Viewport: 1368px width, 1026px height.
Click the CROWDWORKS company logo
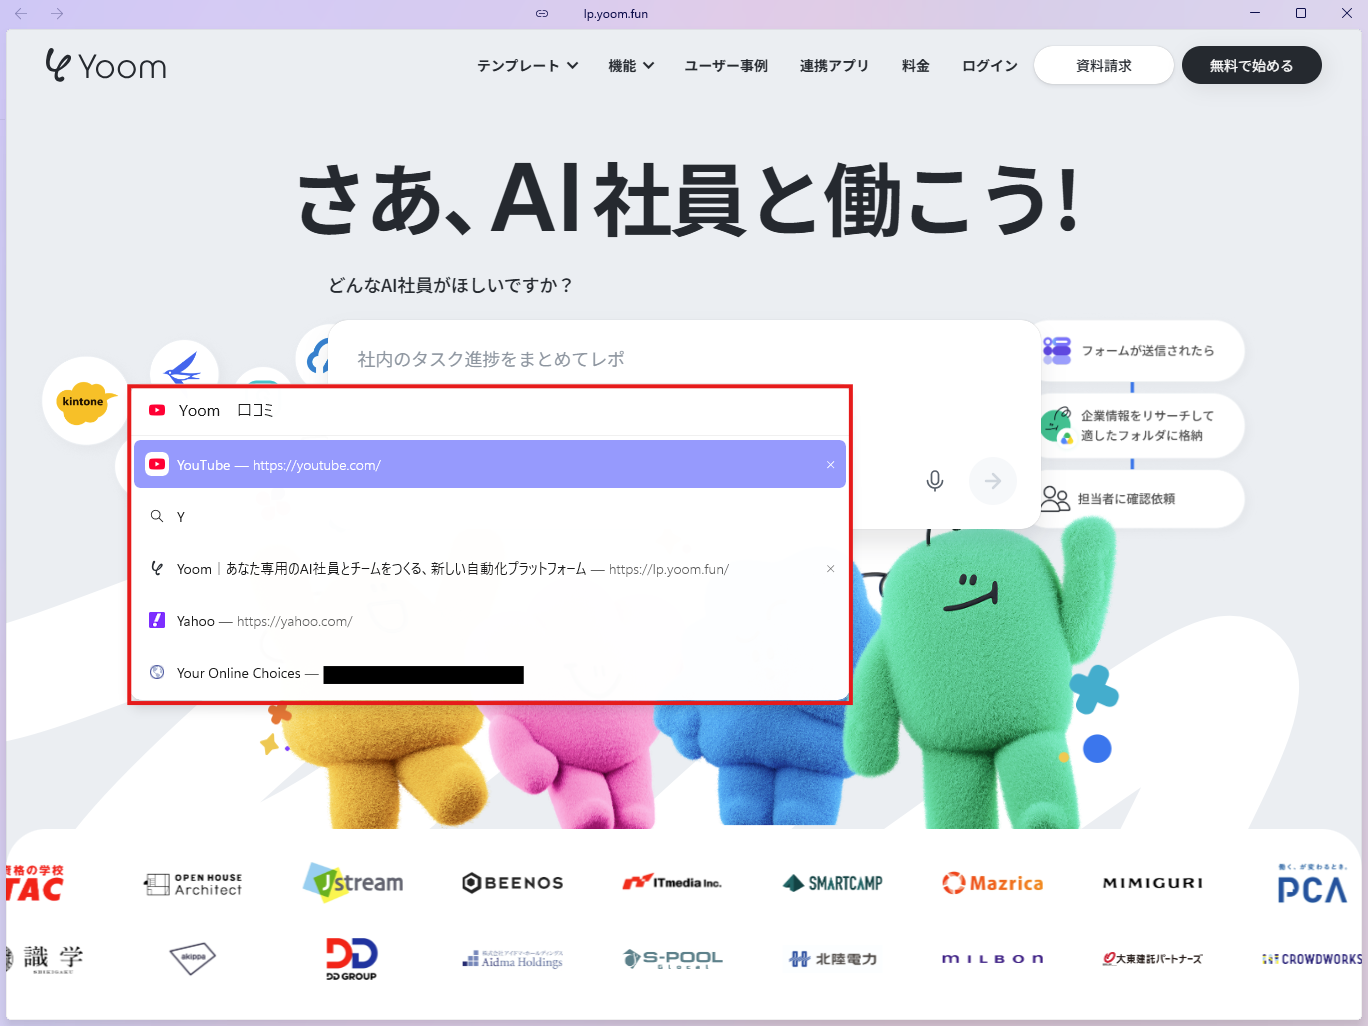click(1313, 959)
